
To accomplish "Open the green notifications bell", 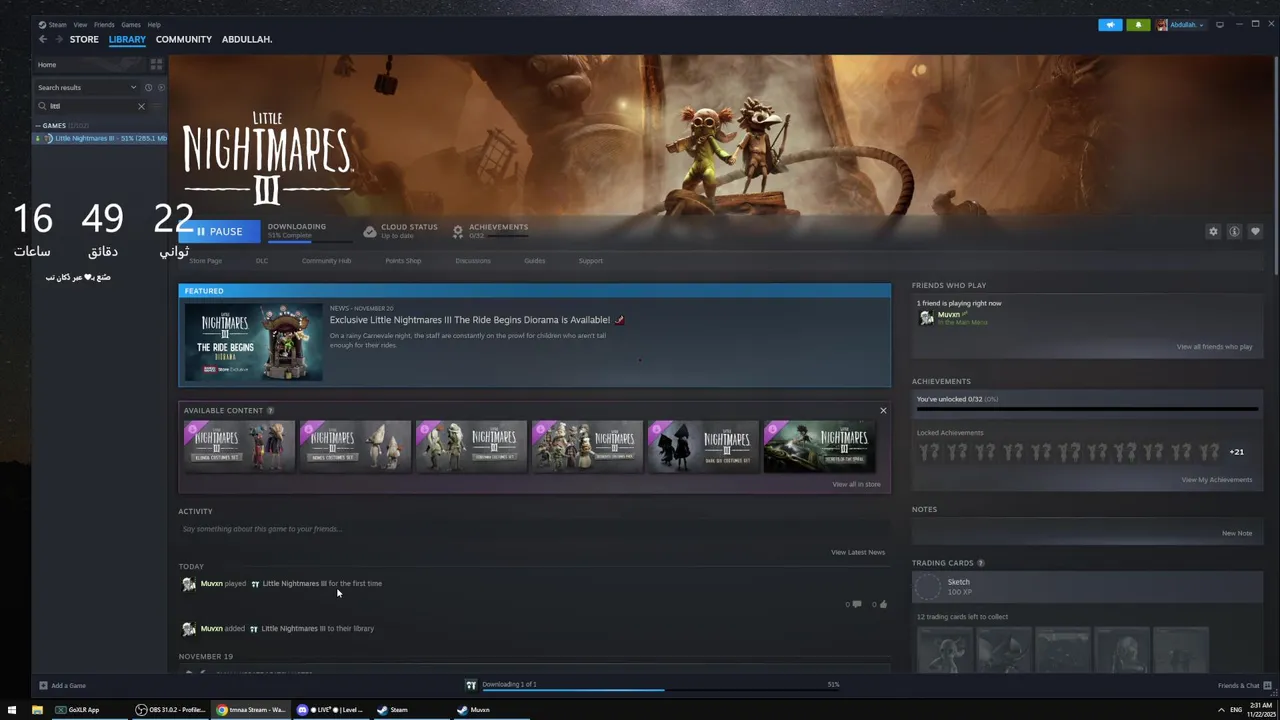I will (x=1138, y=24).
